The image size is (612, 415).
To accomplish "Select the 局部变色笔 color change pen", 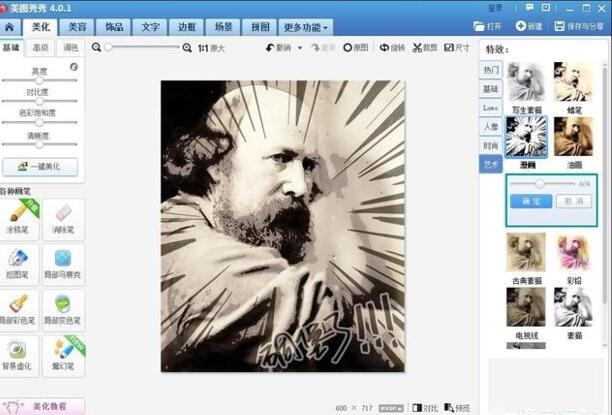I will coord(63,310).
